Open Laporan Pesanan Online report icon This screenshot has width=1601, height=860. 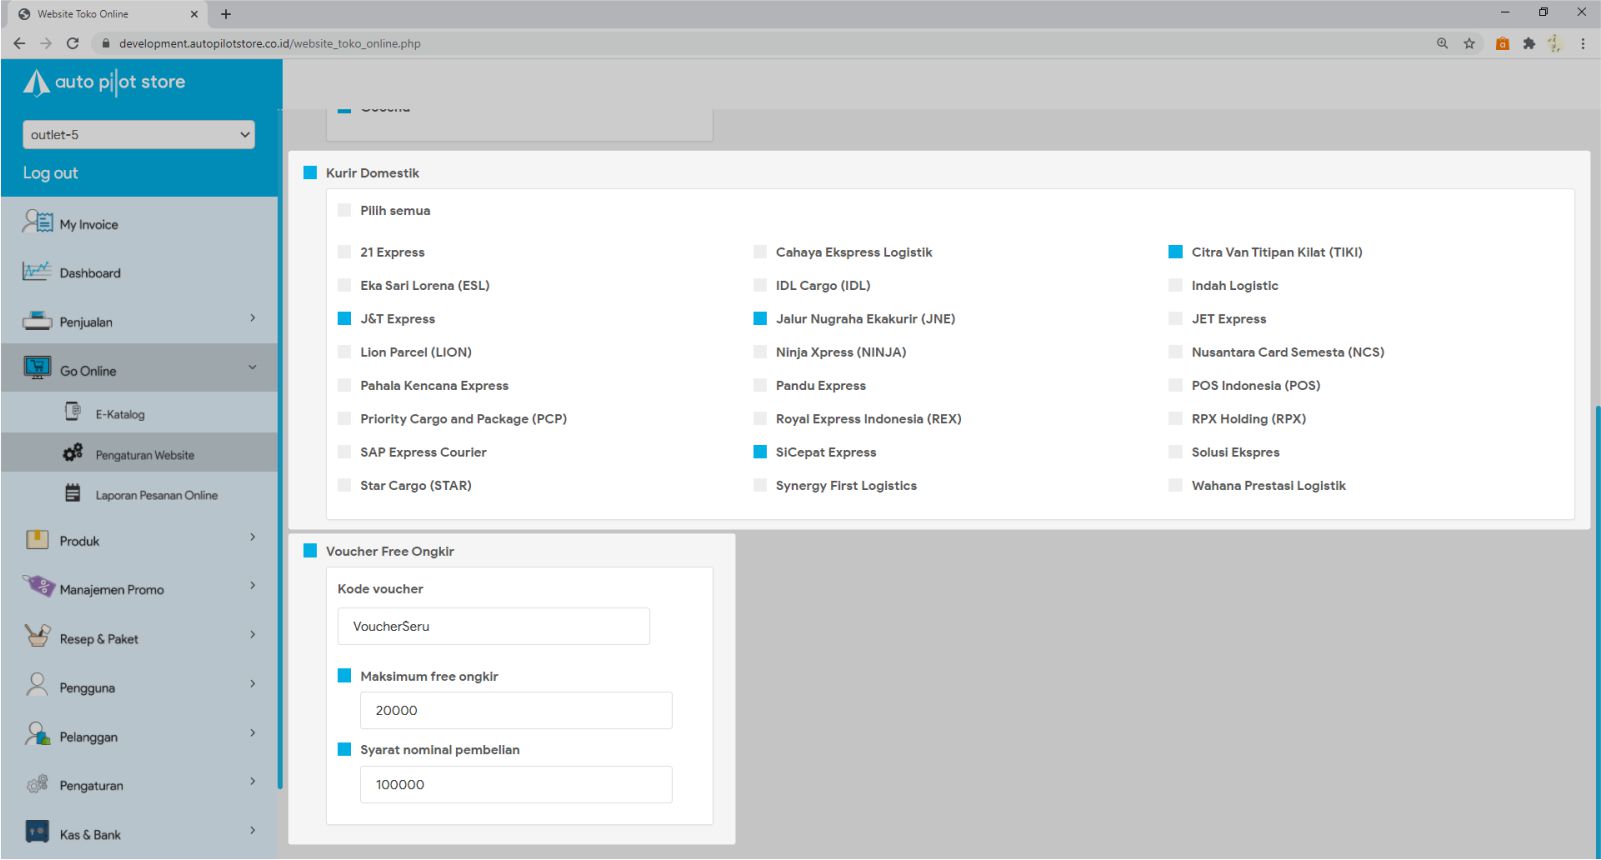point(73,493)
